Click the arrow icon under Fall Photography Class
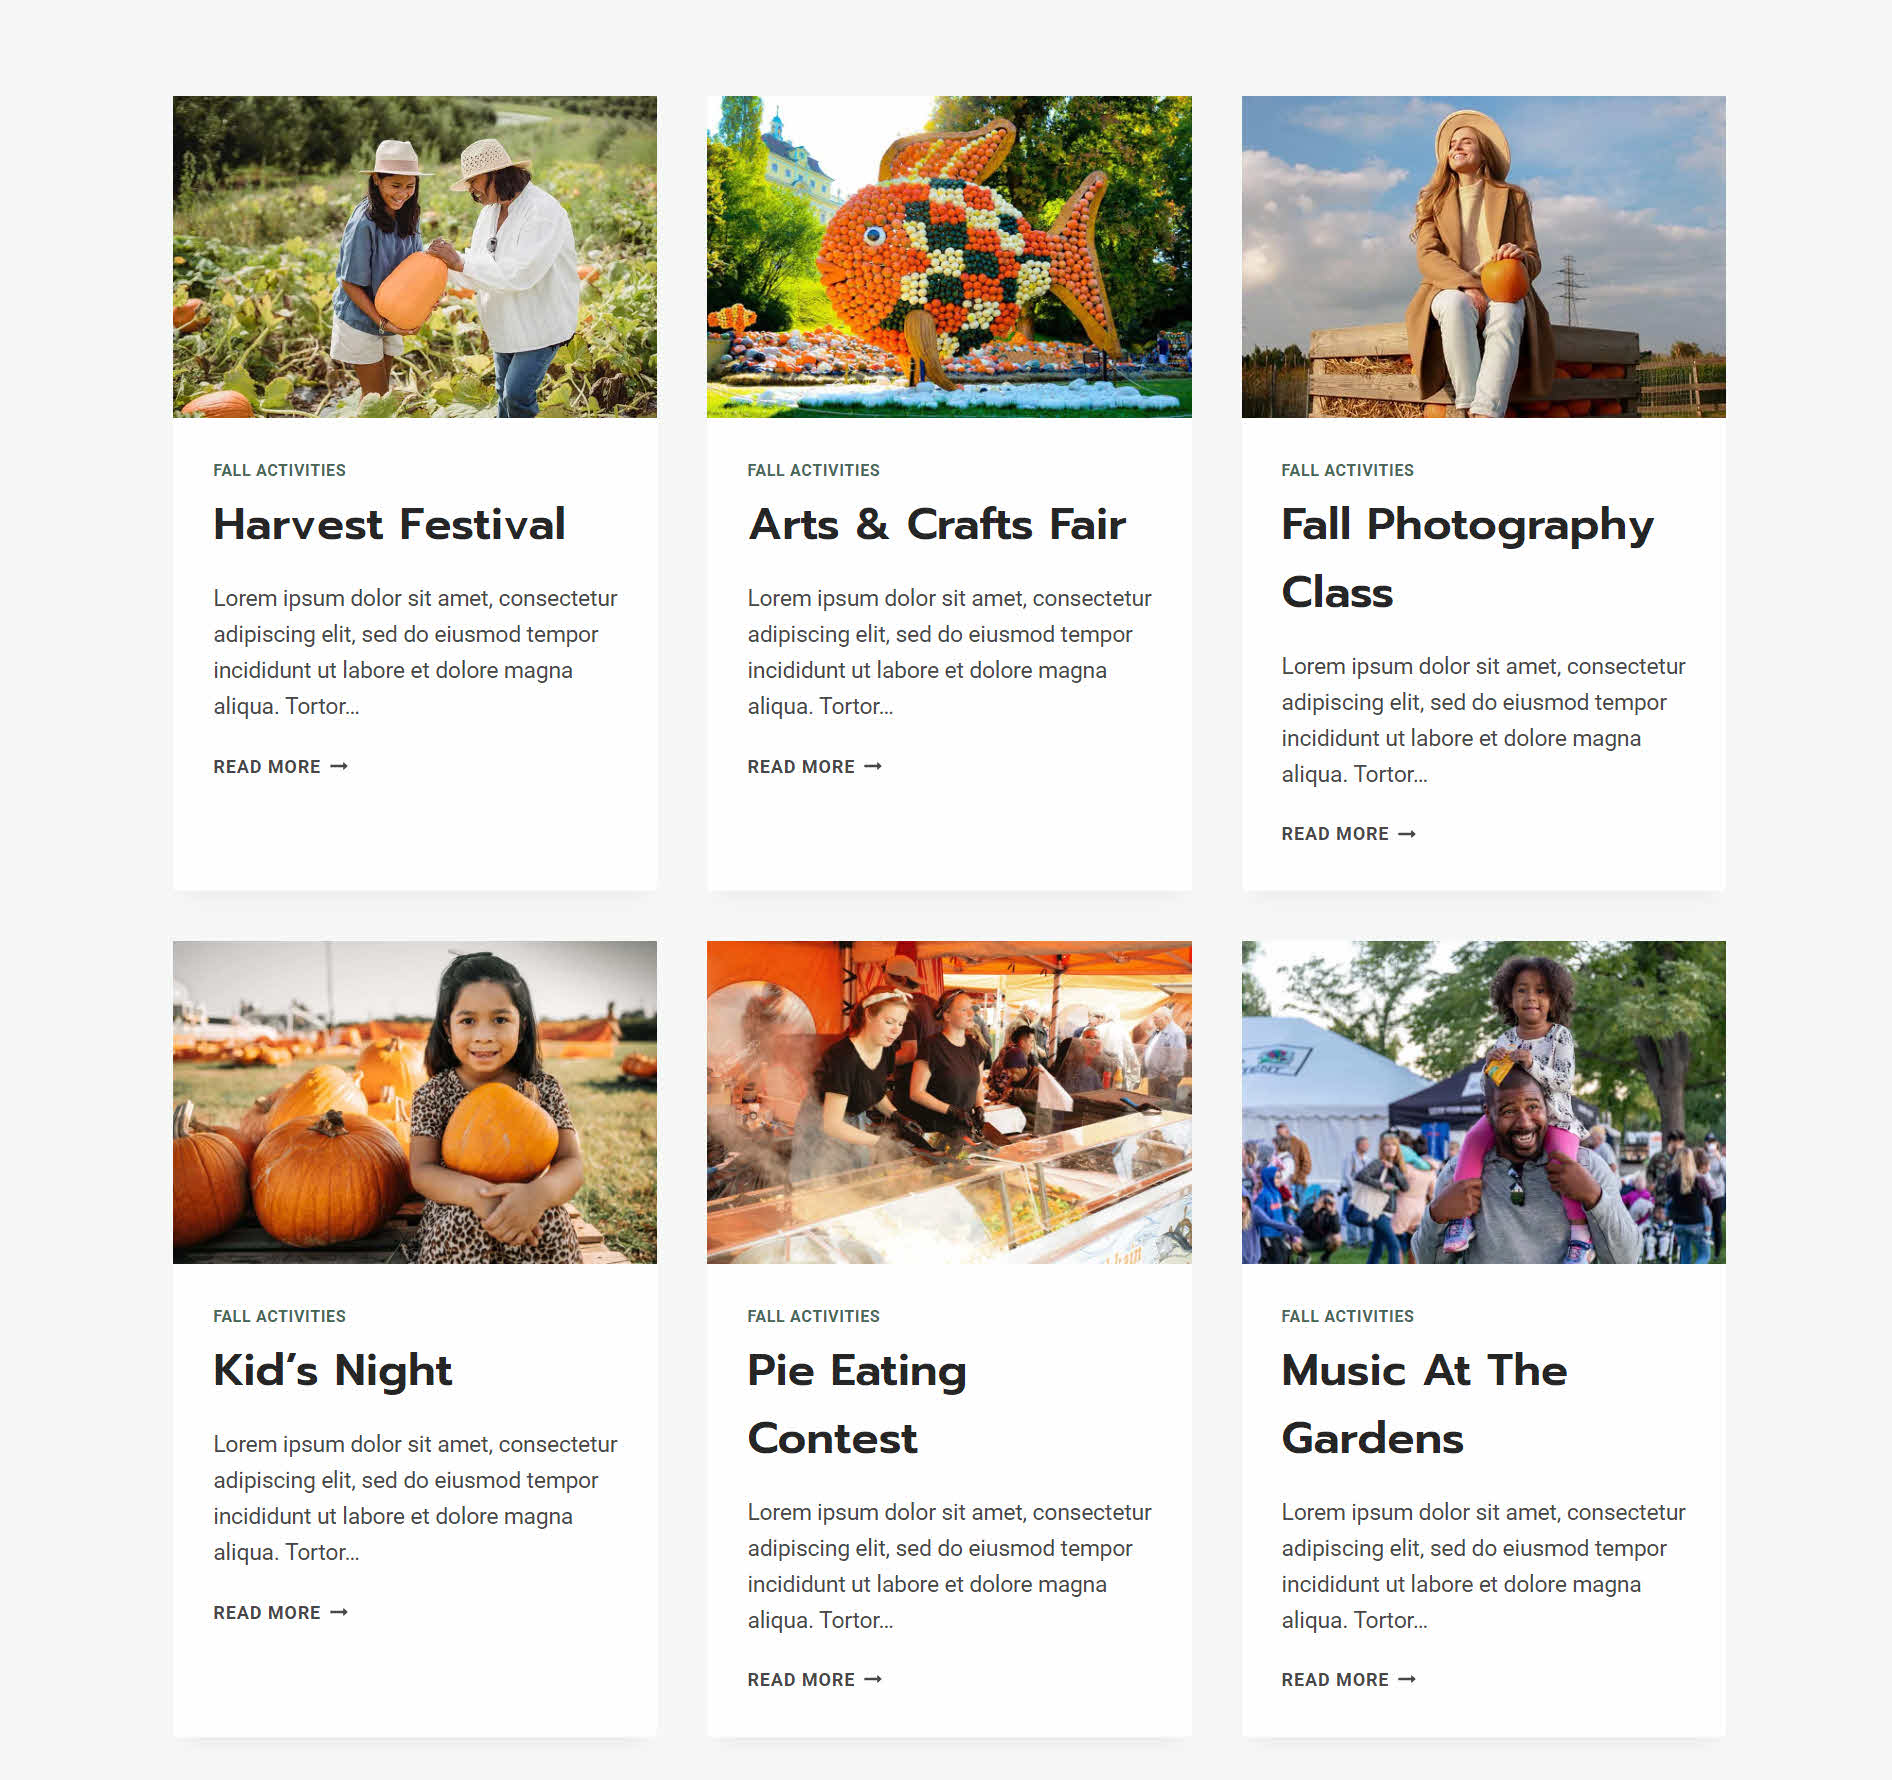The height and width of the screenshot is (1780, 1892). [1407, 834]
